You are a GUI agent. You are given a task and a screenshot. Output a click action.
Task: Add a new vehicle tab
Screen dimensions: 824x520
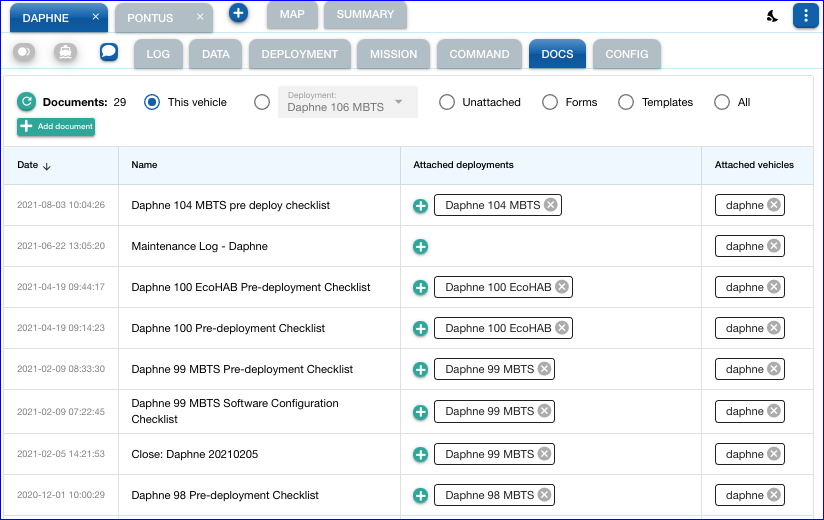coord(238,13)
